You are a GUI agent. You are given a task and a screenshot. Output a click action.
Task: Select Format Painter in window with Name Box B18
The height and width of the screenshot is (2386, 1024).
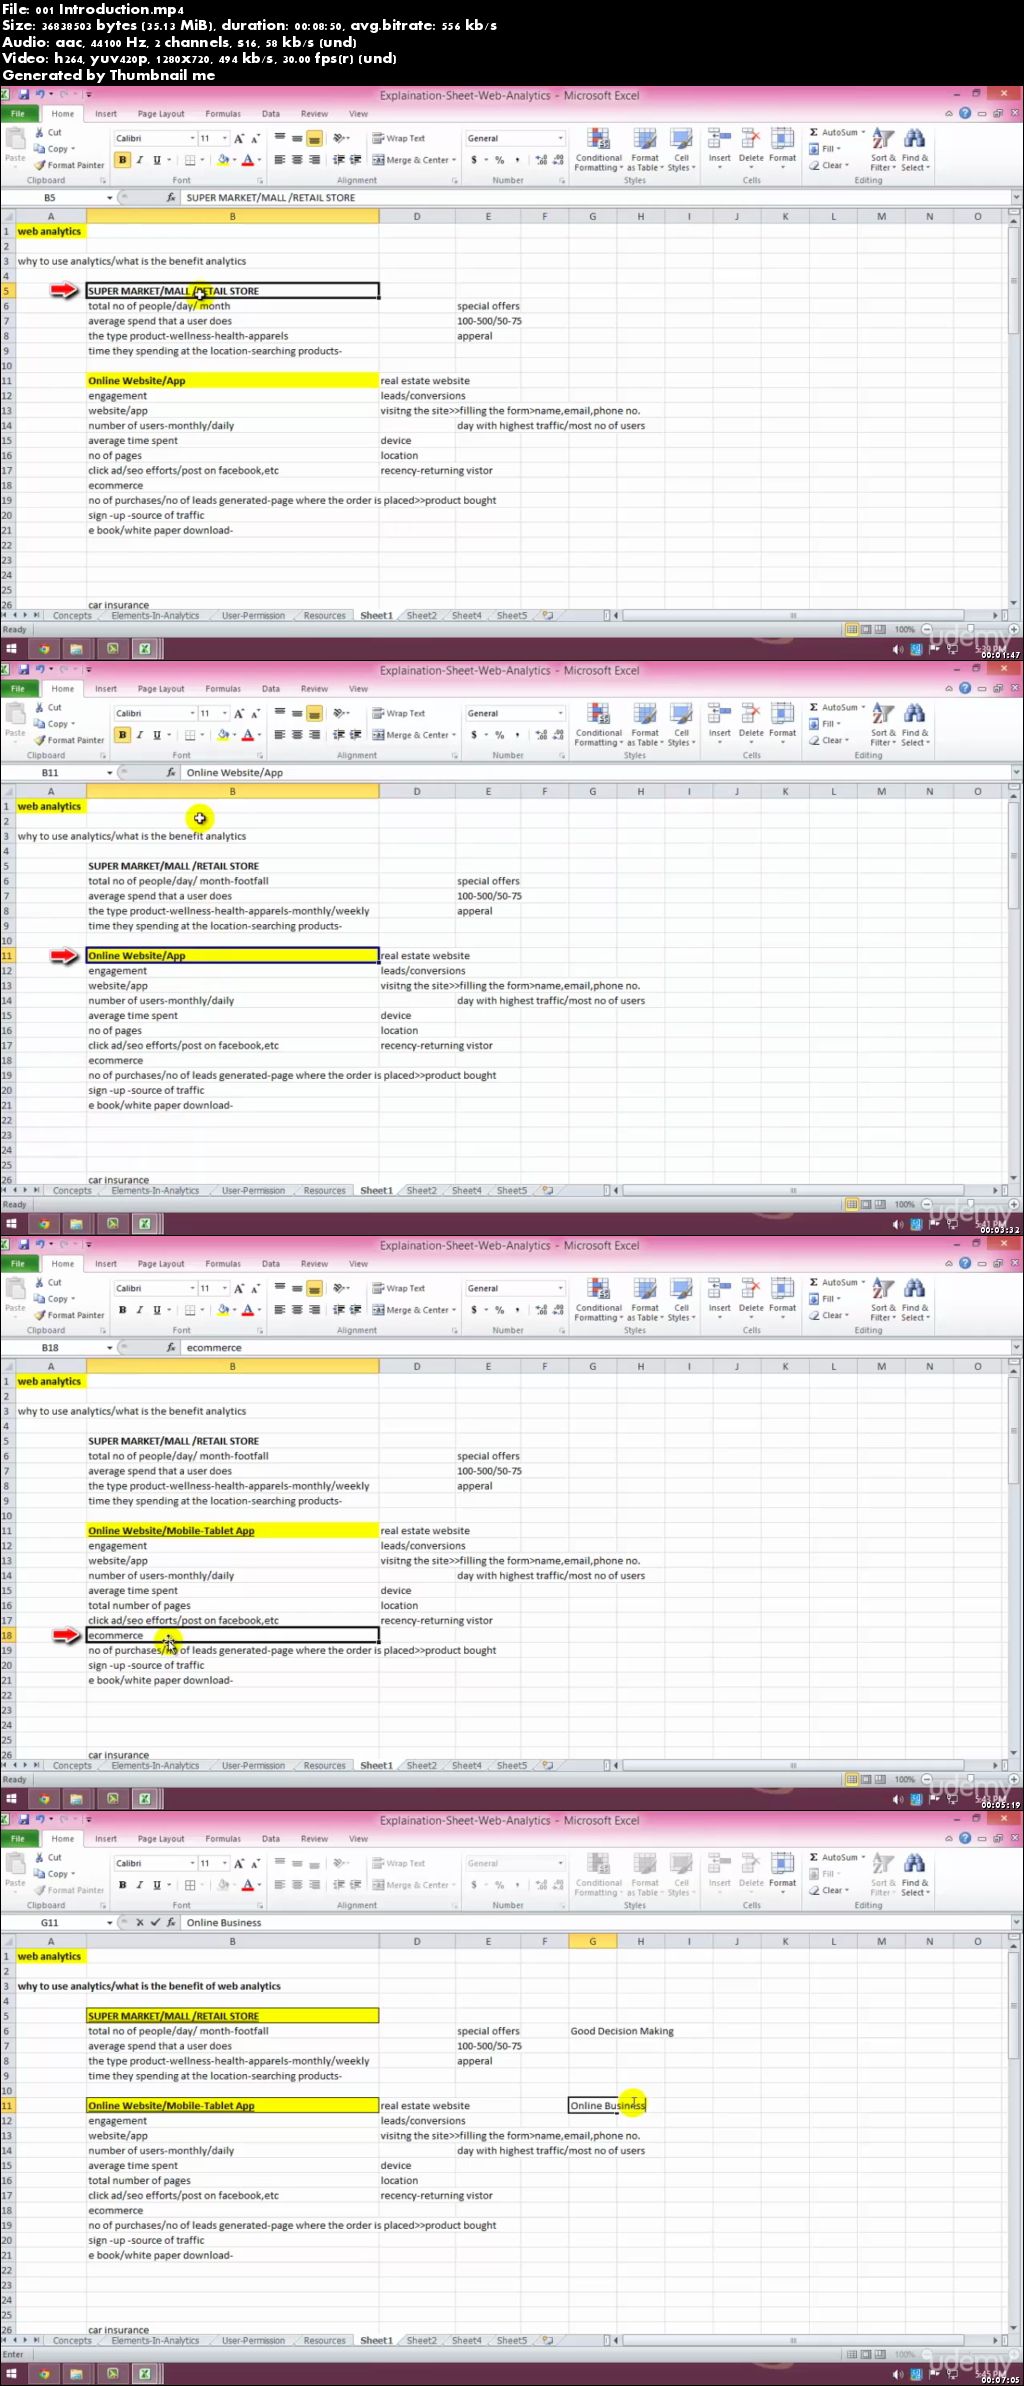pyautogui.click(x=69, y=1315)
